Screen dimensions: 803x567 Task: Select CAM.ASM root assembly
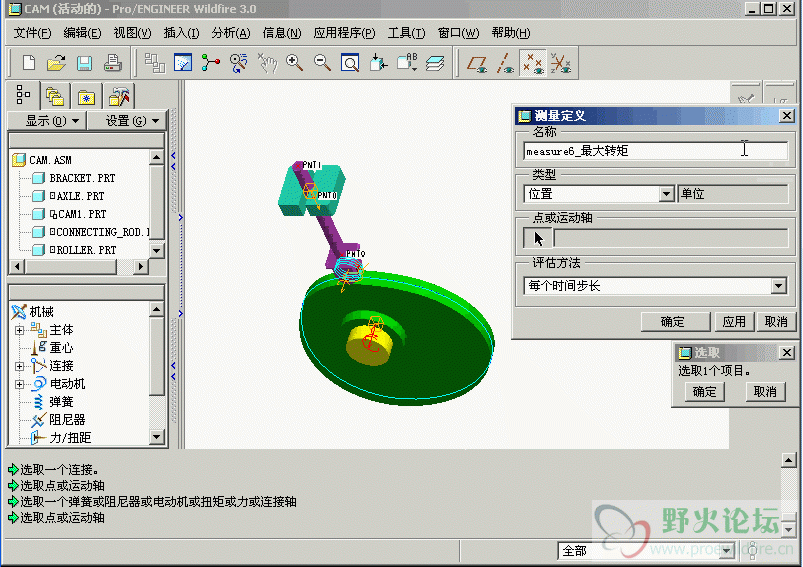point(50,160)
